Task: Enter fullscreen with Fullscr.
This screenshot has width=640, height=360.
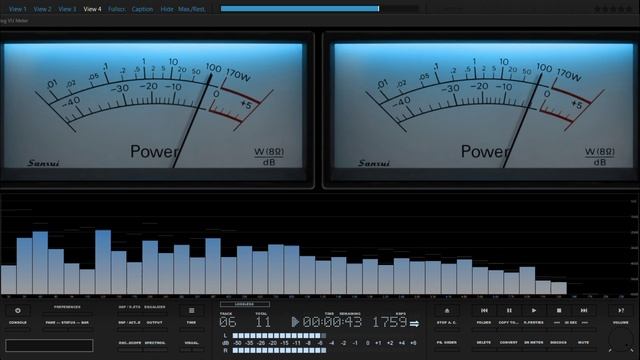Action: tap(117, 9)
